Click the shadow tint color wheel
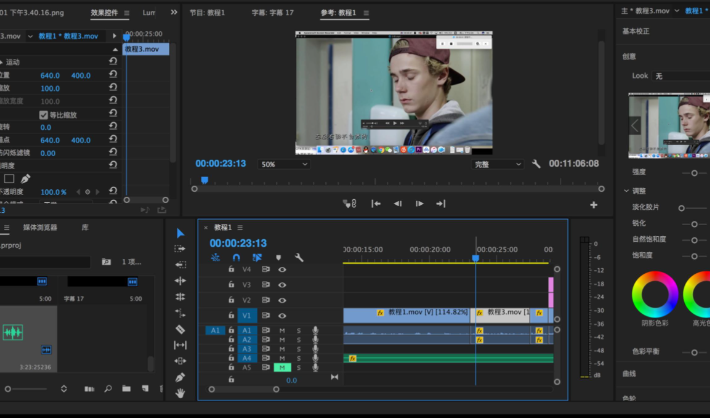 [655, 294]
